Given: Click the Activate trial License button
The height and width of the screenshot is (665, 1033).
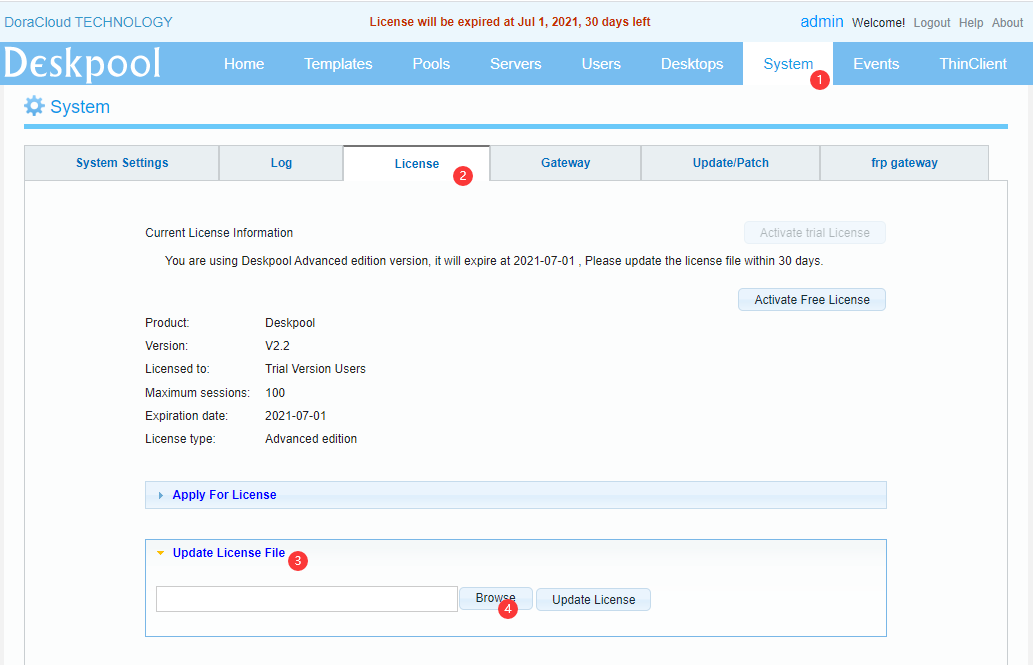Looking at the screenshot, I should pyautogui.click(x=814, y=233).
